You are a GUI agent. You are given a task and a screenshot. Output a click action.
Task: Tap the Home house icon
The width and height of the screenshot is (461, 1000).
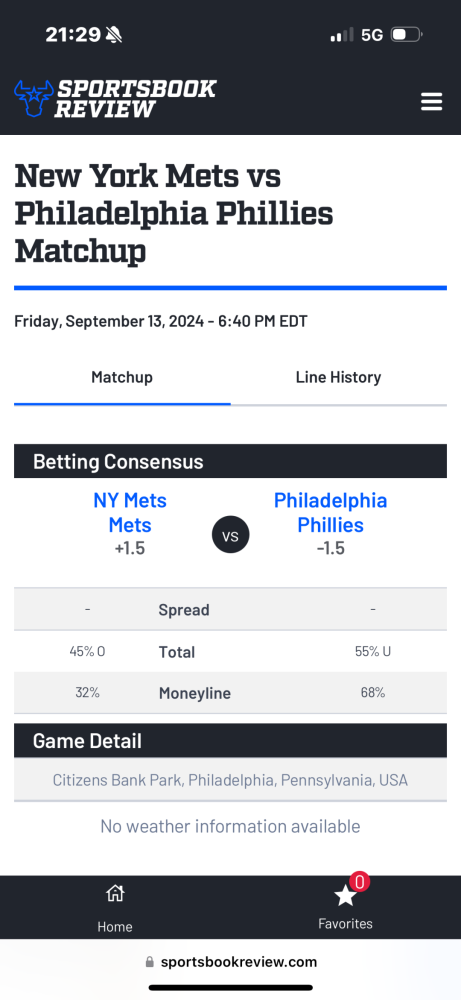point(115,893)
